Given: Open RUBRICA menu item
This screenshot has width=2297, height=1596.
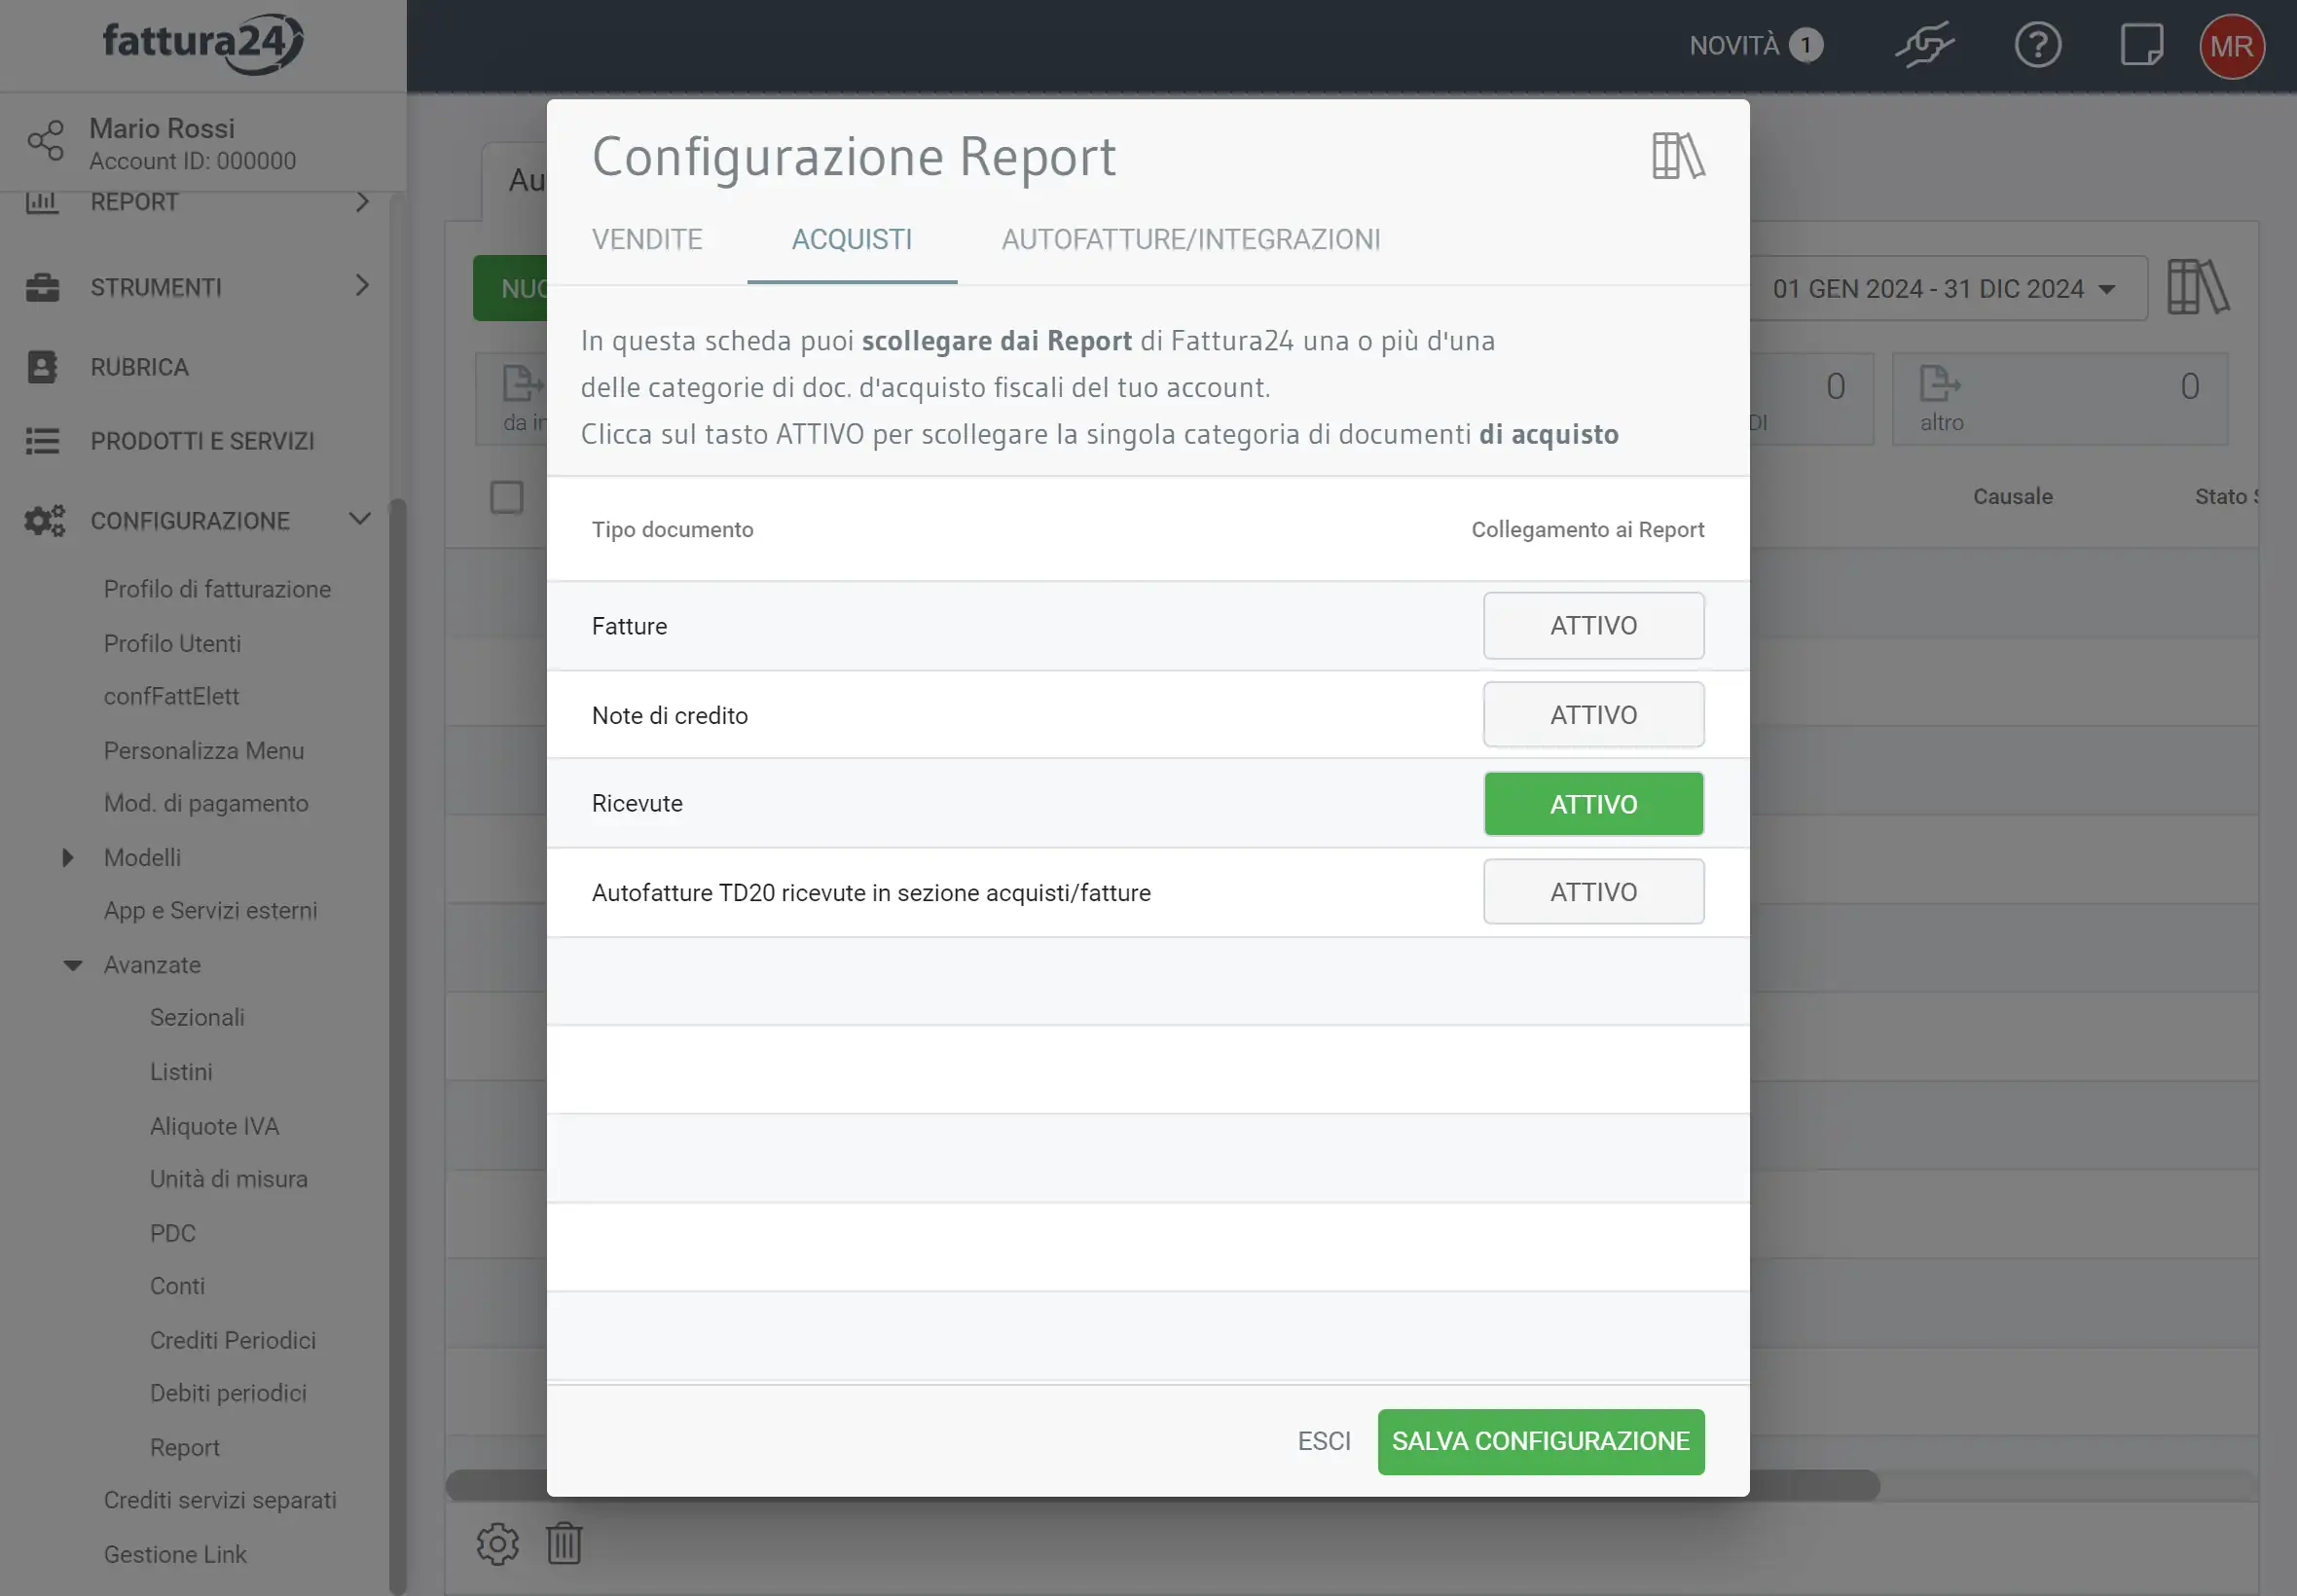Looking at the screenshot, I should point(139,367).
